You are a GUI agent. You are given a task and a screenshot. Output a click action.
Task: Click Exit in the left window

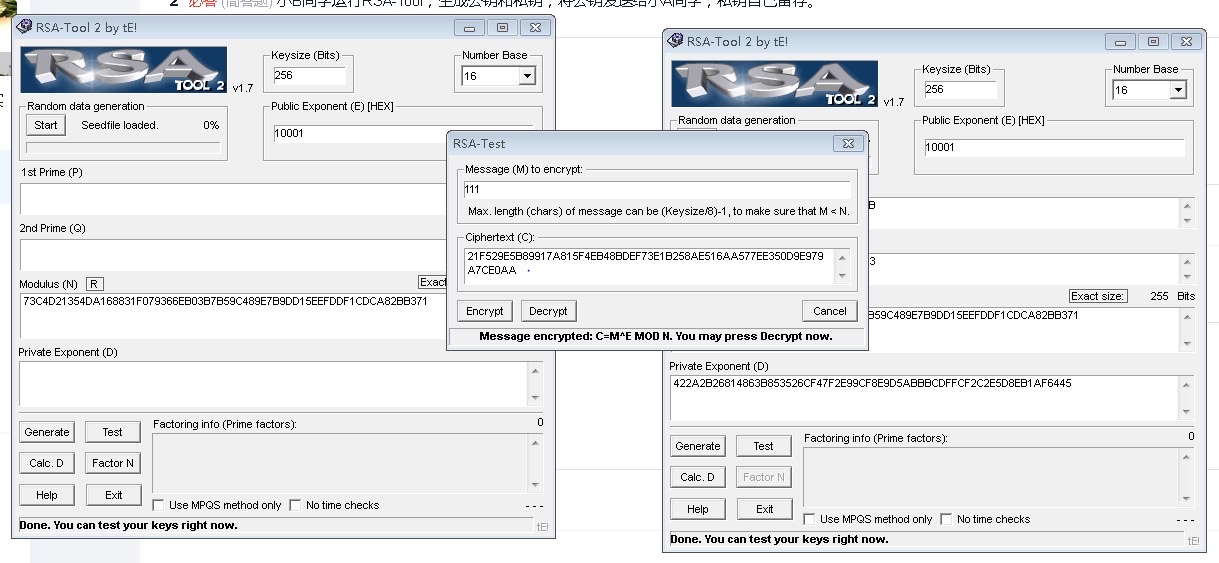pyautogui.click(x=112, y=495)
